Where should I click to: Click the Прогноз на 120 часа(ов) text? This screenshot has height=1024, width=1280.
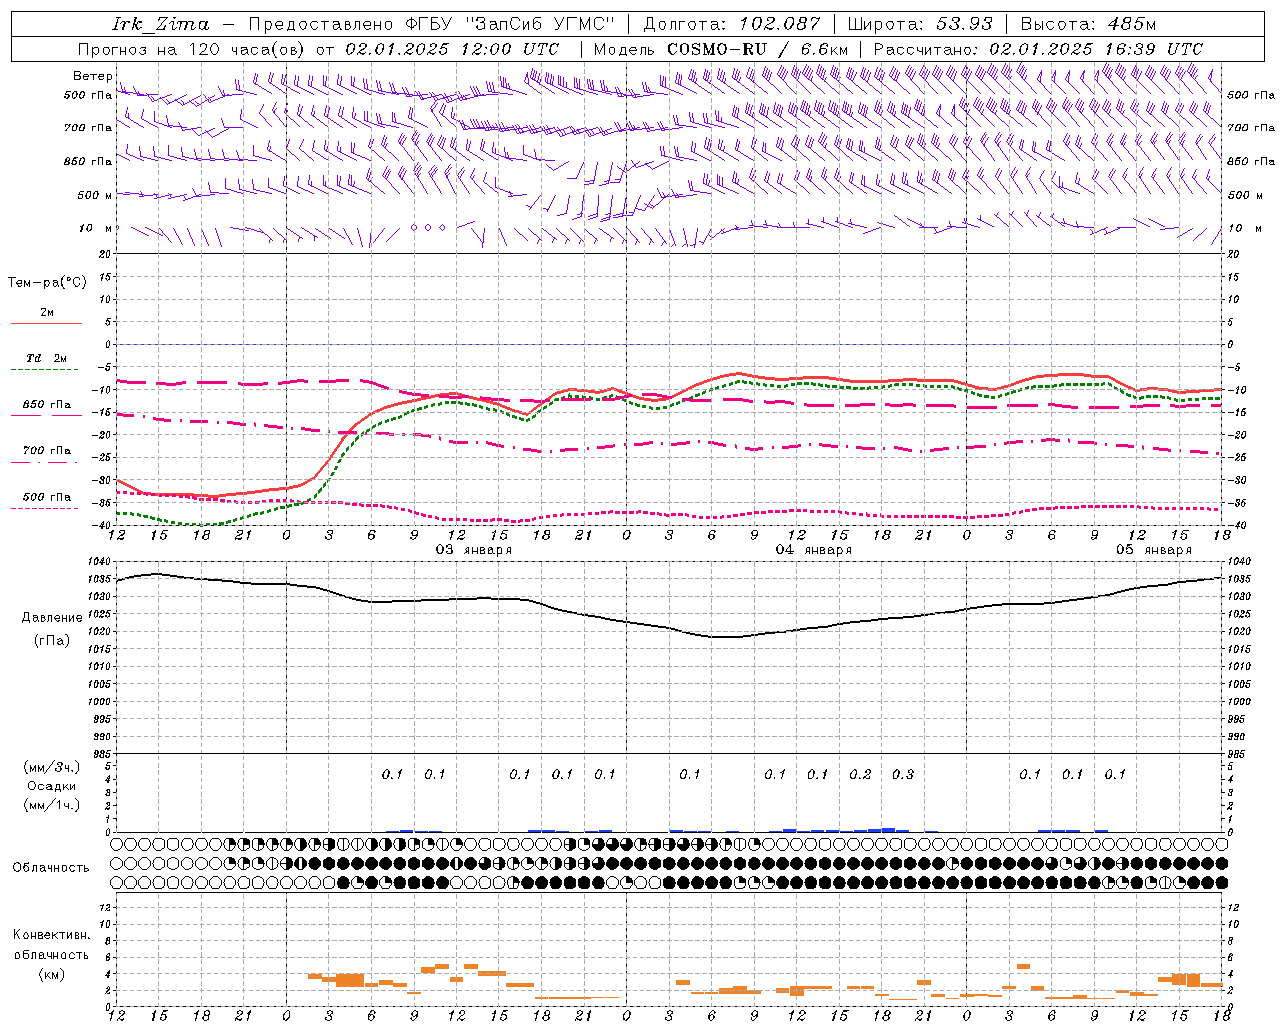pos(192,49)
